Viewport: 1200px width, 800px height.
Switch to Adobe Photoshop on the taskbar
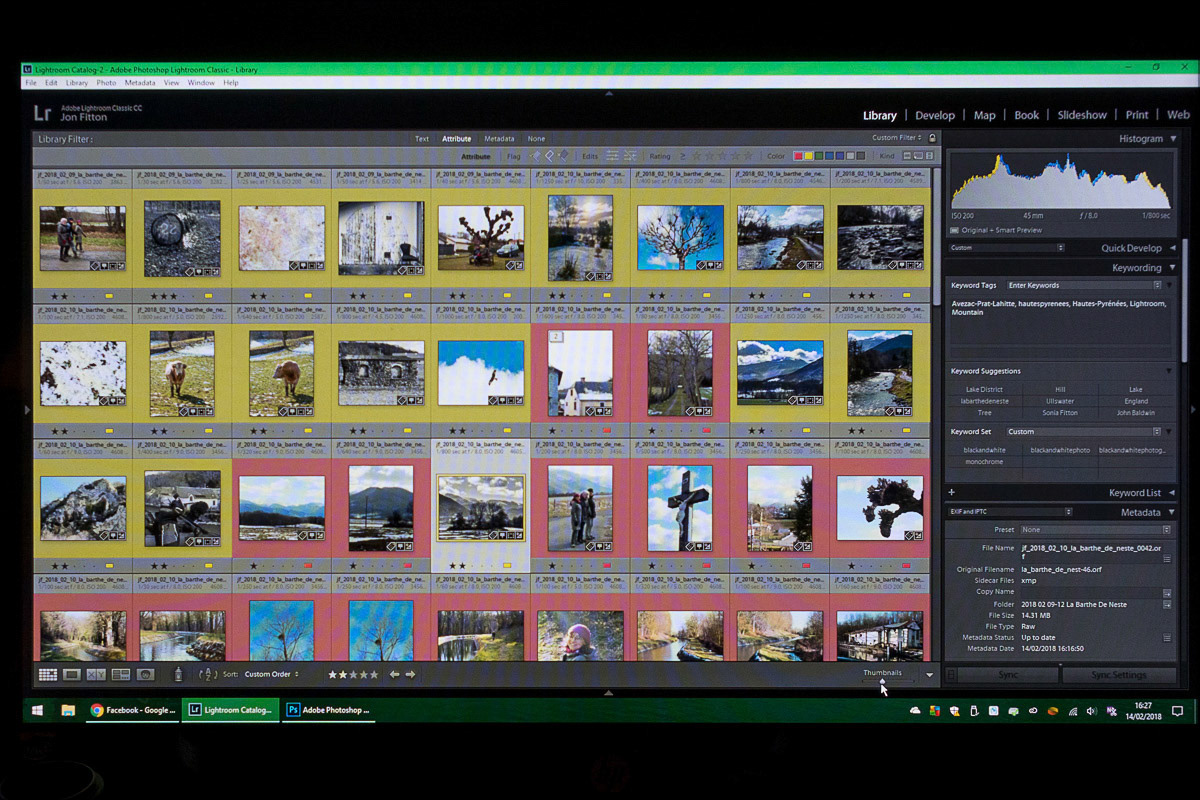(x=328, y=710)
